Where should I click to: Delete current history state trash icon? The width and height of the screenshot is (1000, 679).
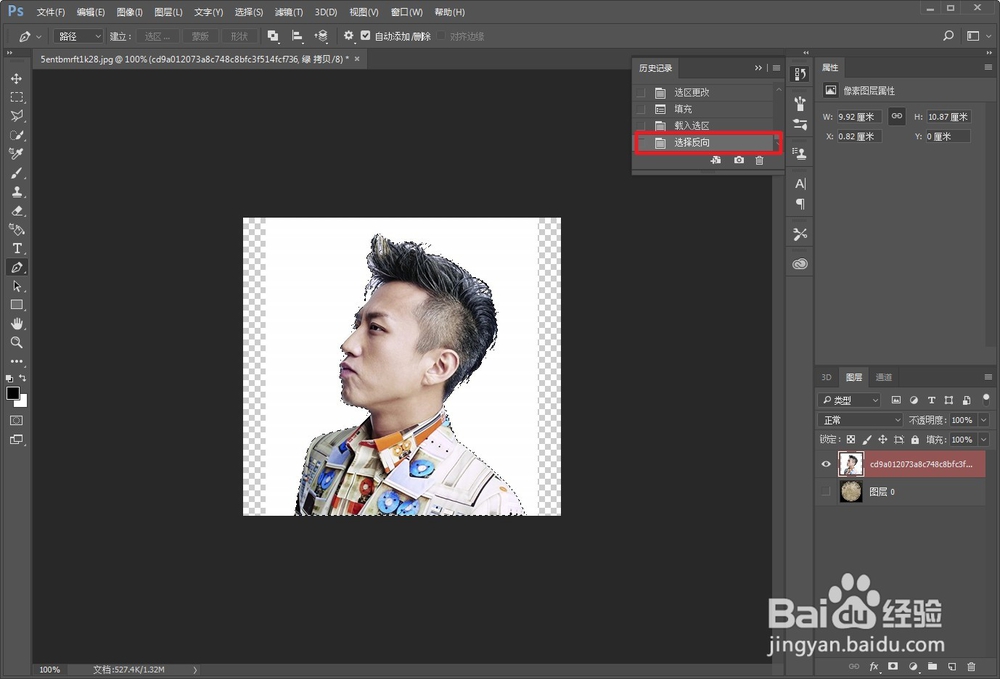(x=759, y=160)
